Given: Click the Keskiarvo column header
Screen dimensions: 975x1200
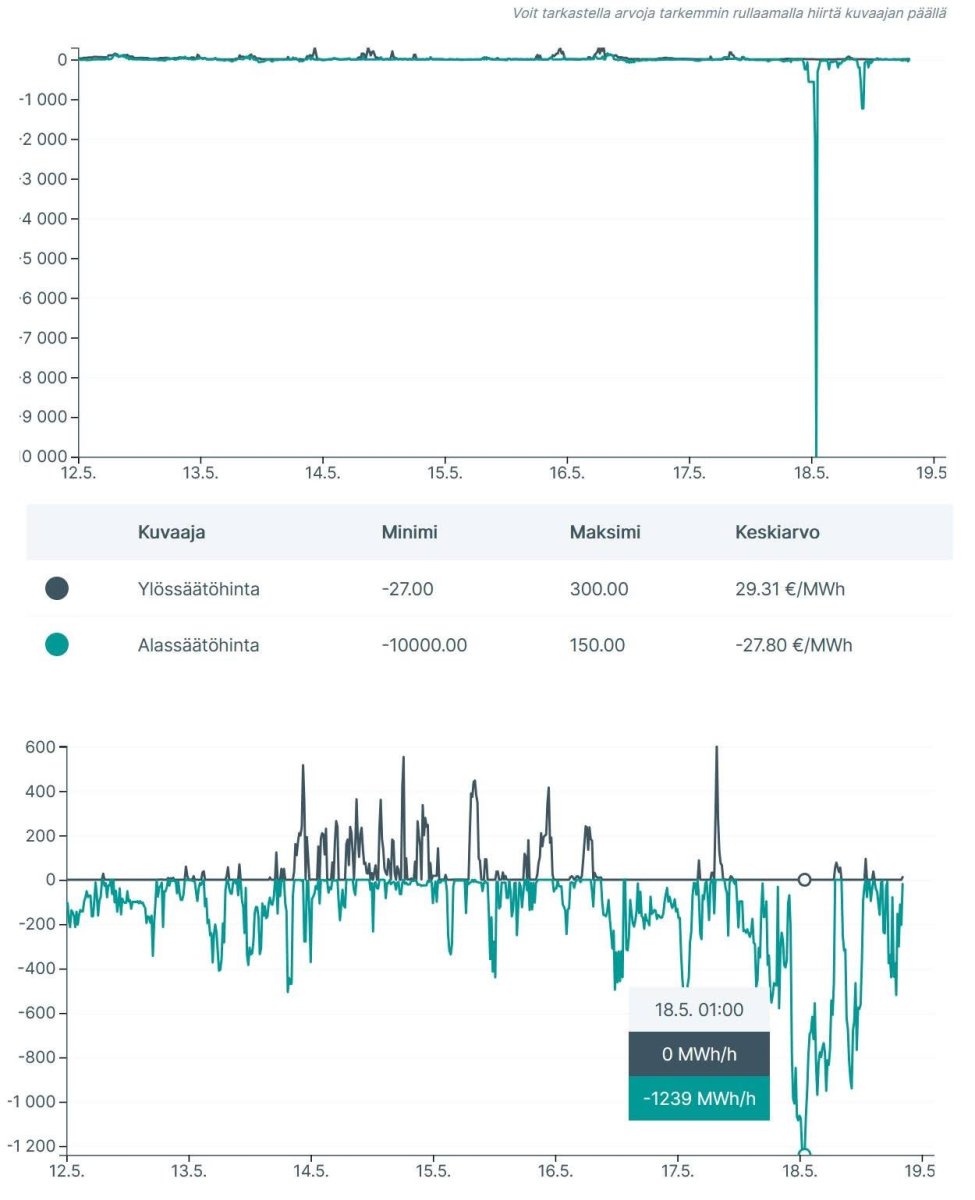Looking at the screenshot, I should tap(776, 532).
